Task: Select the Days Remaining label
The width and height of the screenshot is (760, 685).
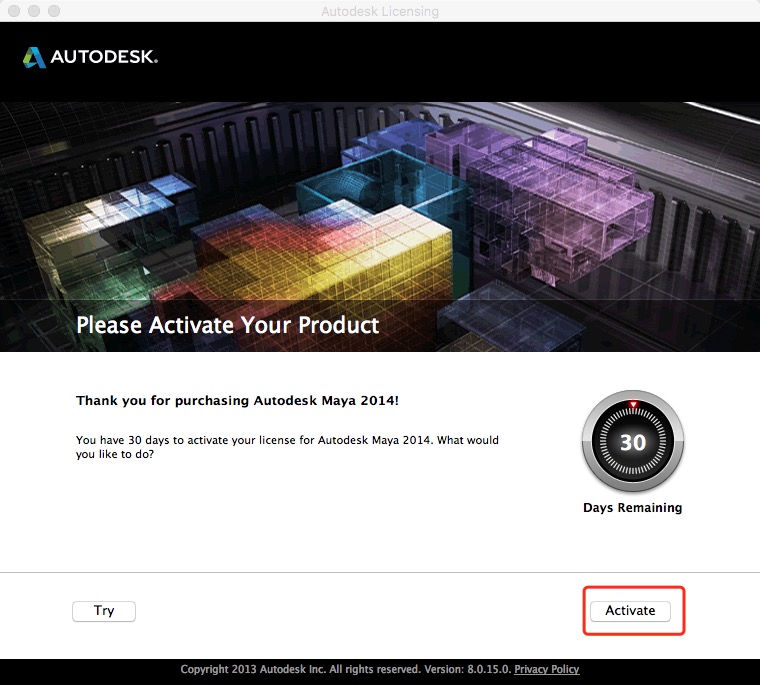Action: point(633,508)
